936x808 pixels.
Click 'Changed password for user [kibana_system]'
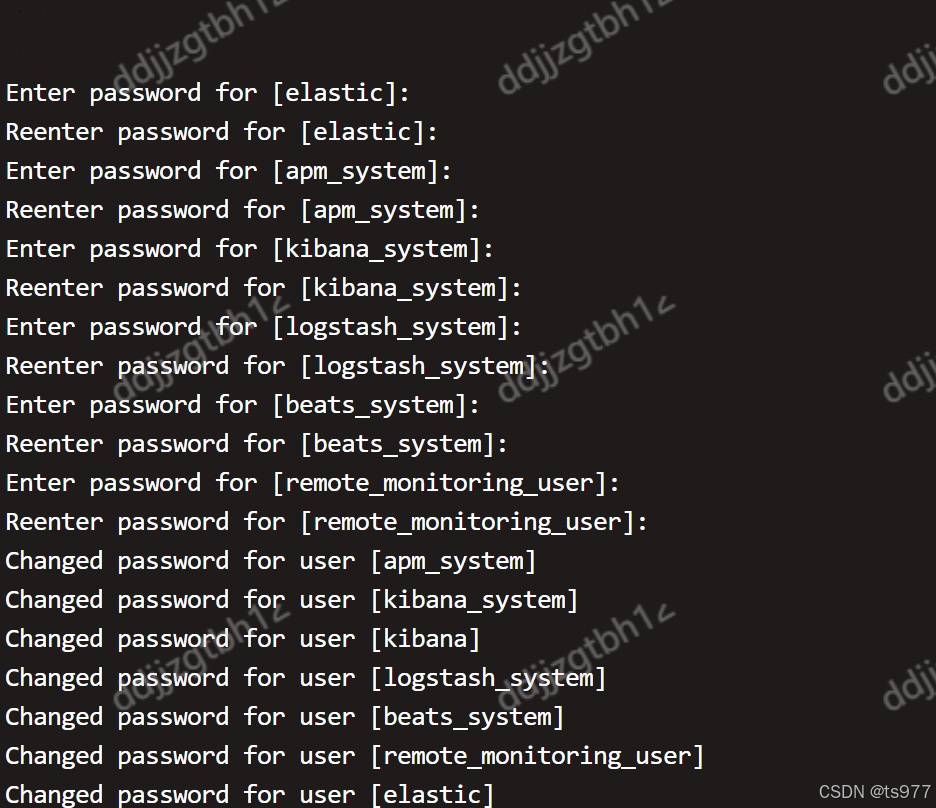point(291,600)
